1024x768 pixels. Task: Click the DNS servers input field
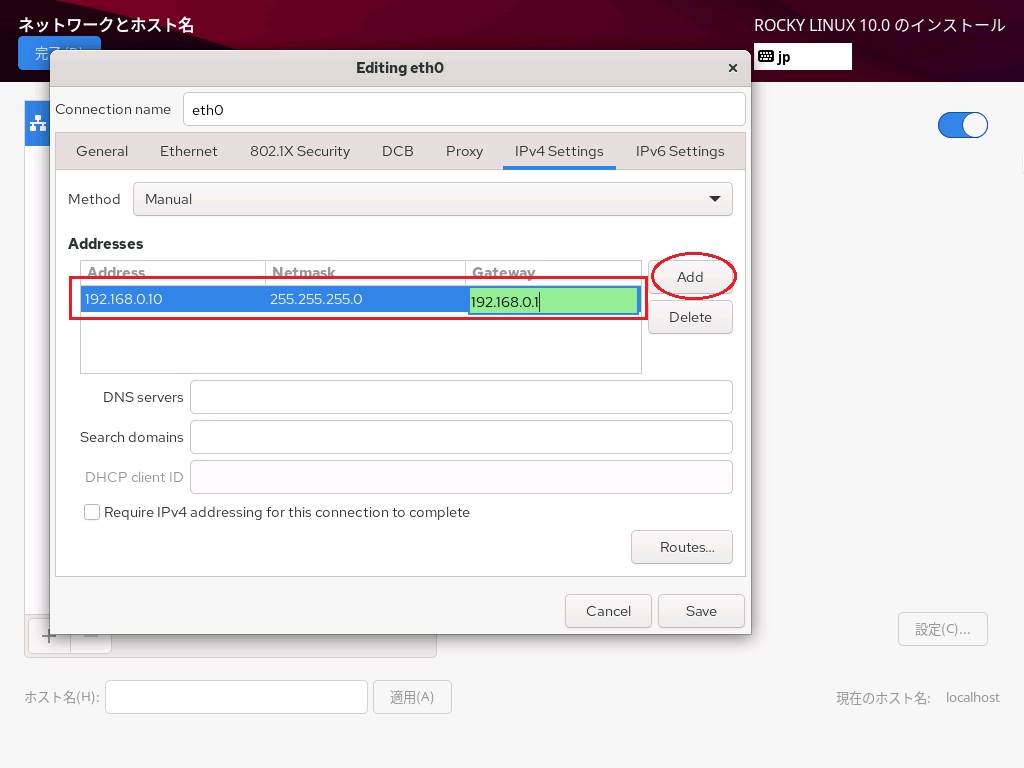[461, 397]
